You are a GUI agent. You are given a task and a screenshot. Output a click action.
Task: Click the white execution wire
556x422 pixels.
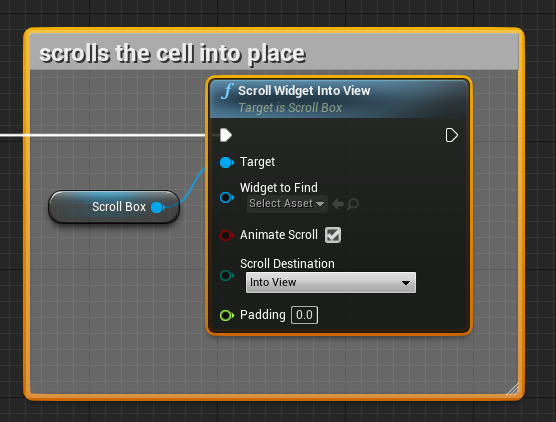click(x=102, y=135)
